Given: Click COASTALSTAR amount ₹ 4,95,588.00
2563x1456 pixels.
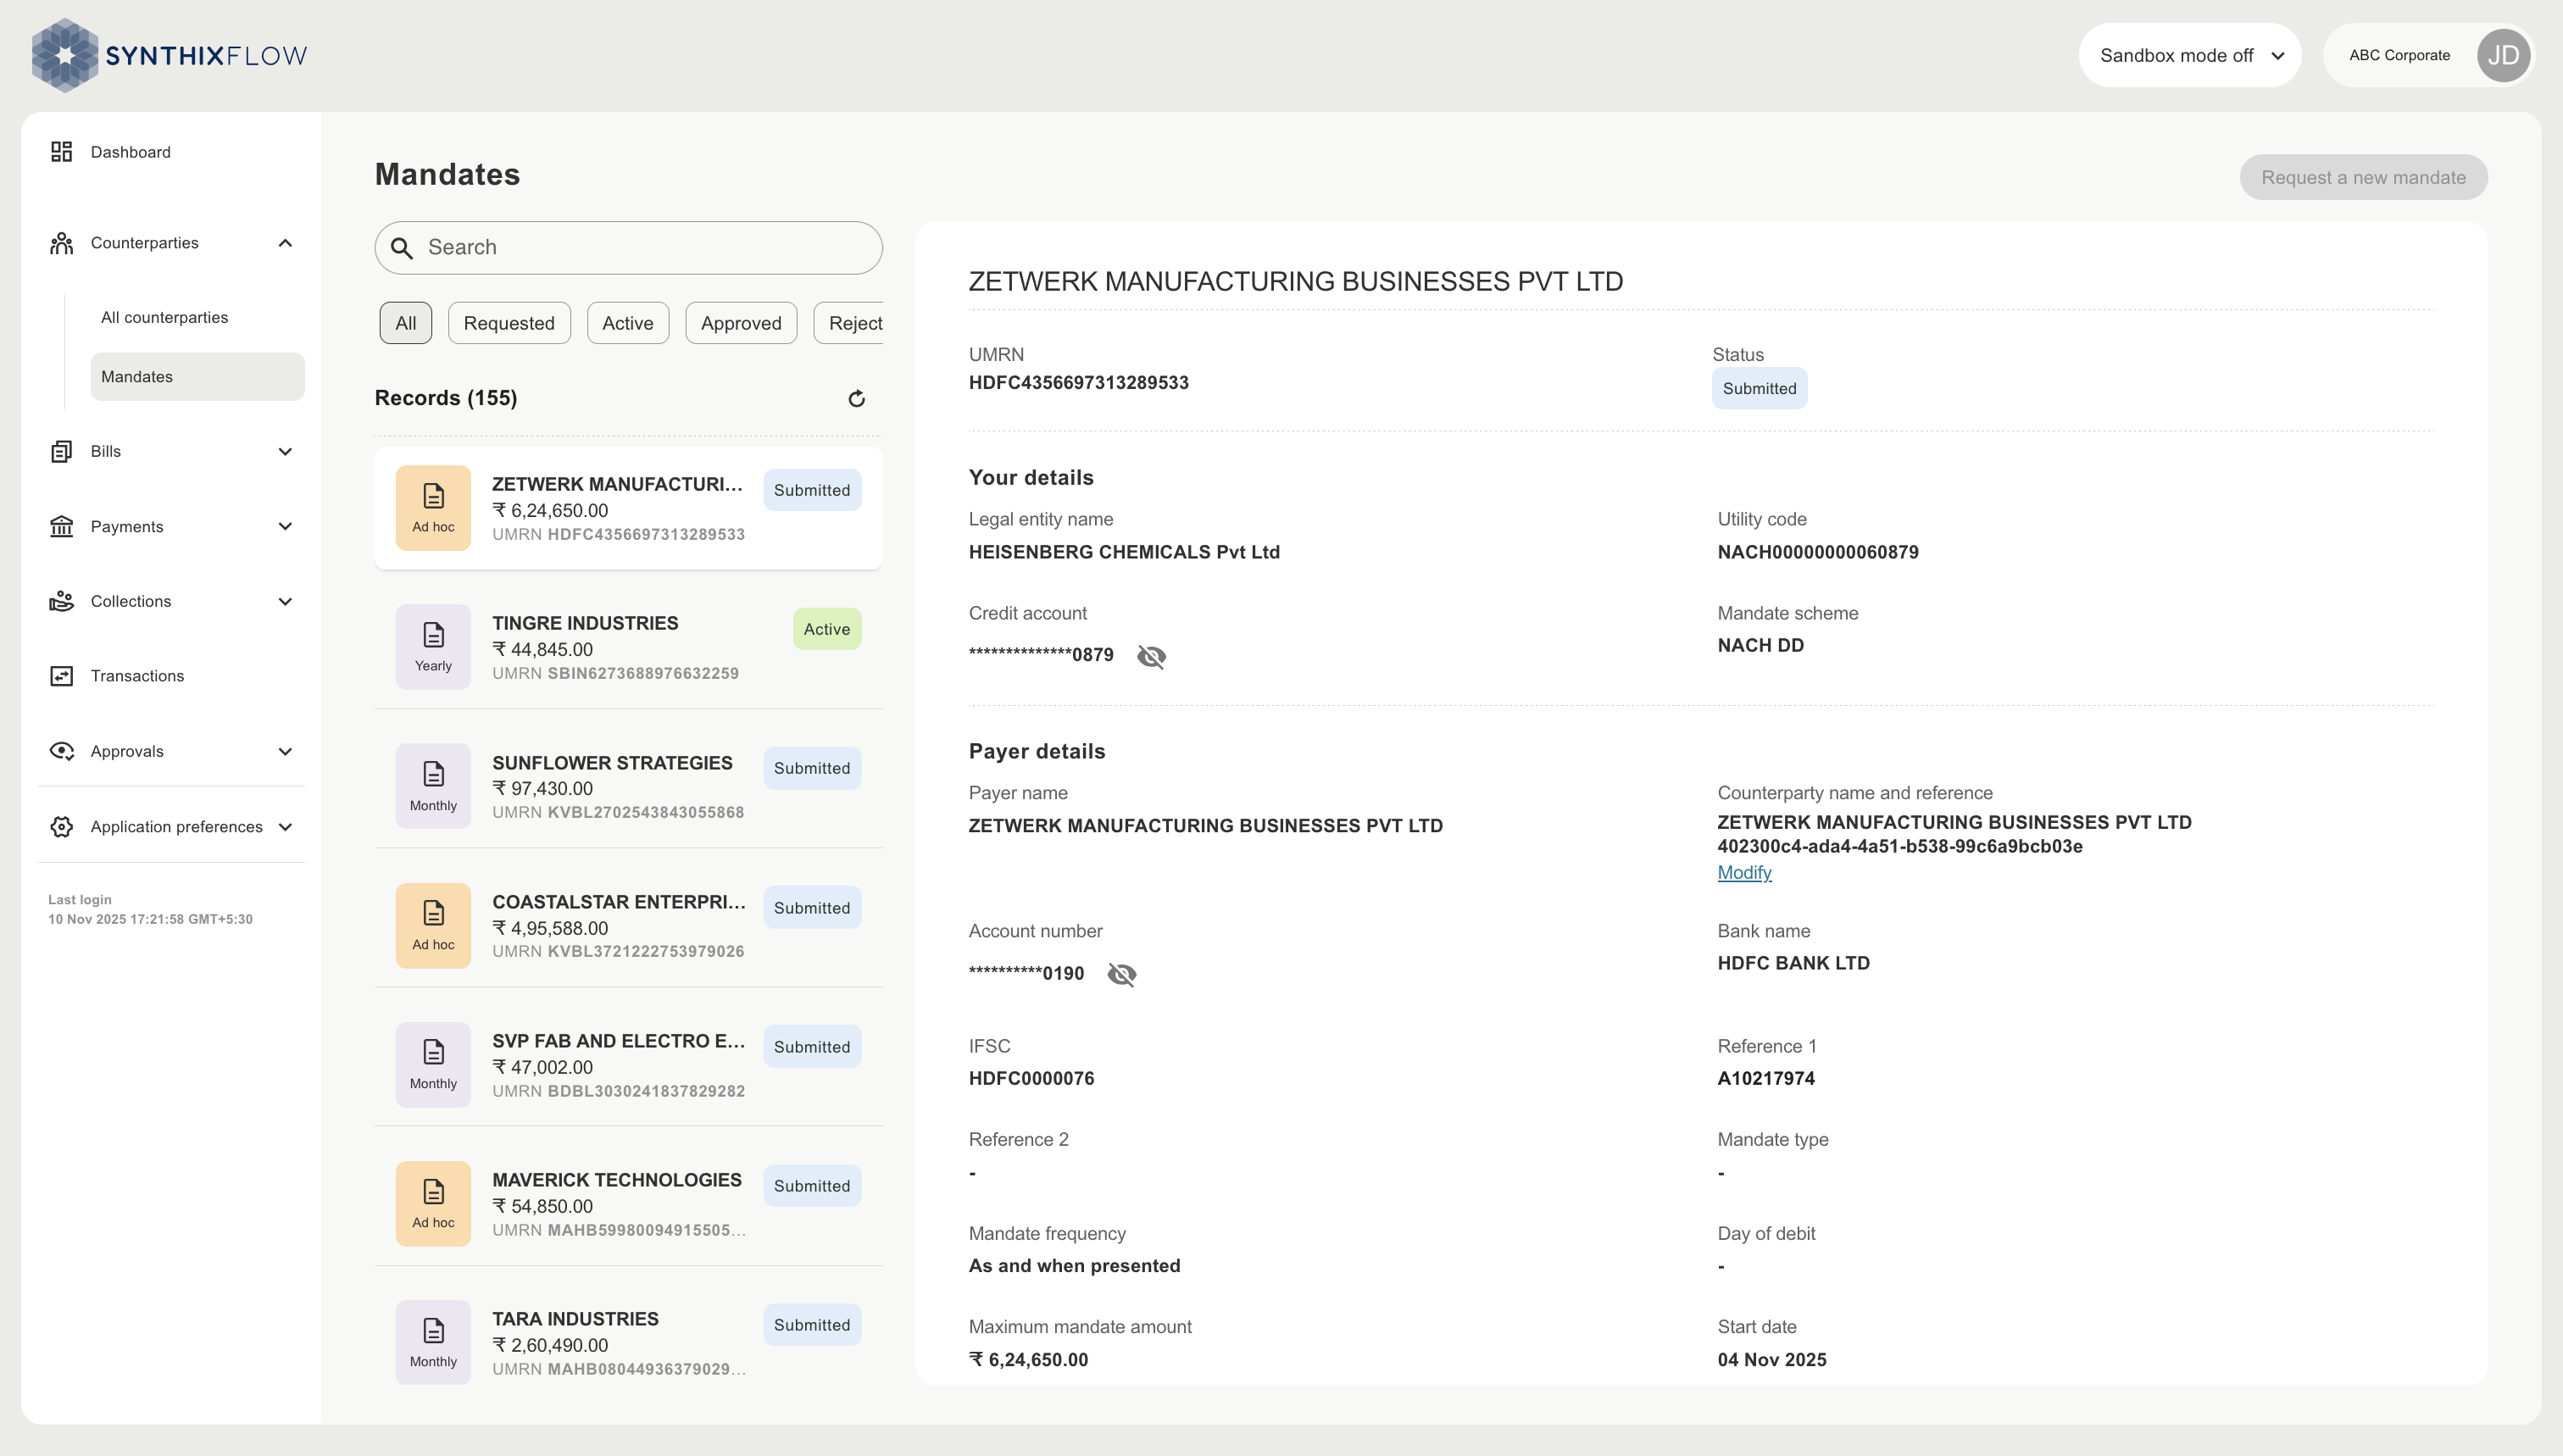Looking at the screenshot, I should pyautogui.click(x=550, y=928).
